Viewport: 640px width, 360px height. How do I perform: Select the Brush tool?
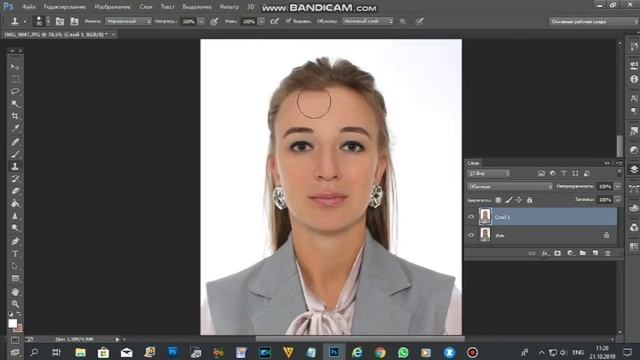[15, 154]
